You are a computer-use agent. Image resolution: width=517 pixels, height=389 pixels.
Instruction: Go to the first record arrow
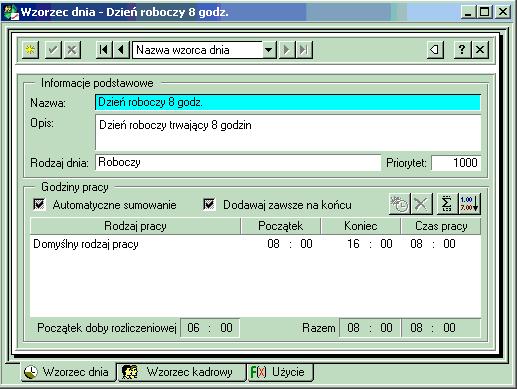(x=104, y=50)
